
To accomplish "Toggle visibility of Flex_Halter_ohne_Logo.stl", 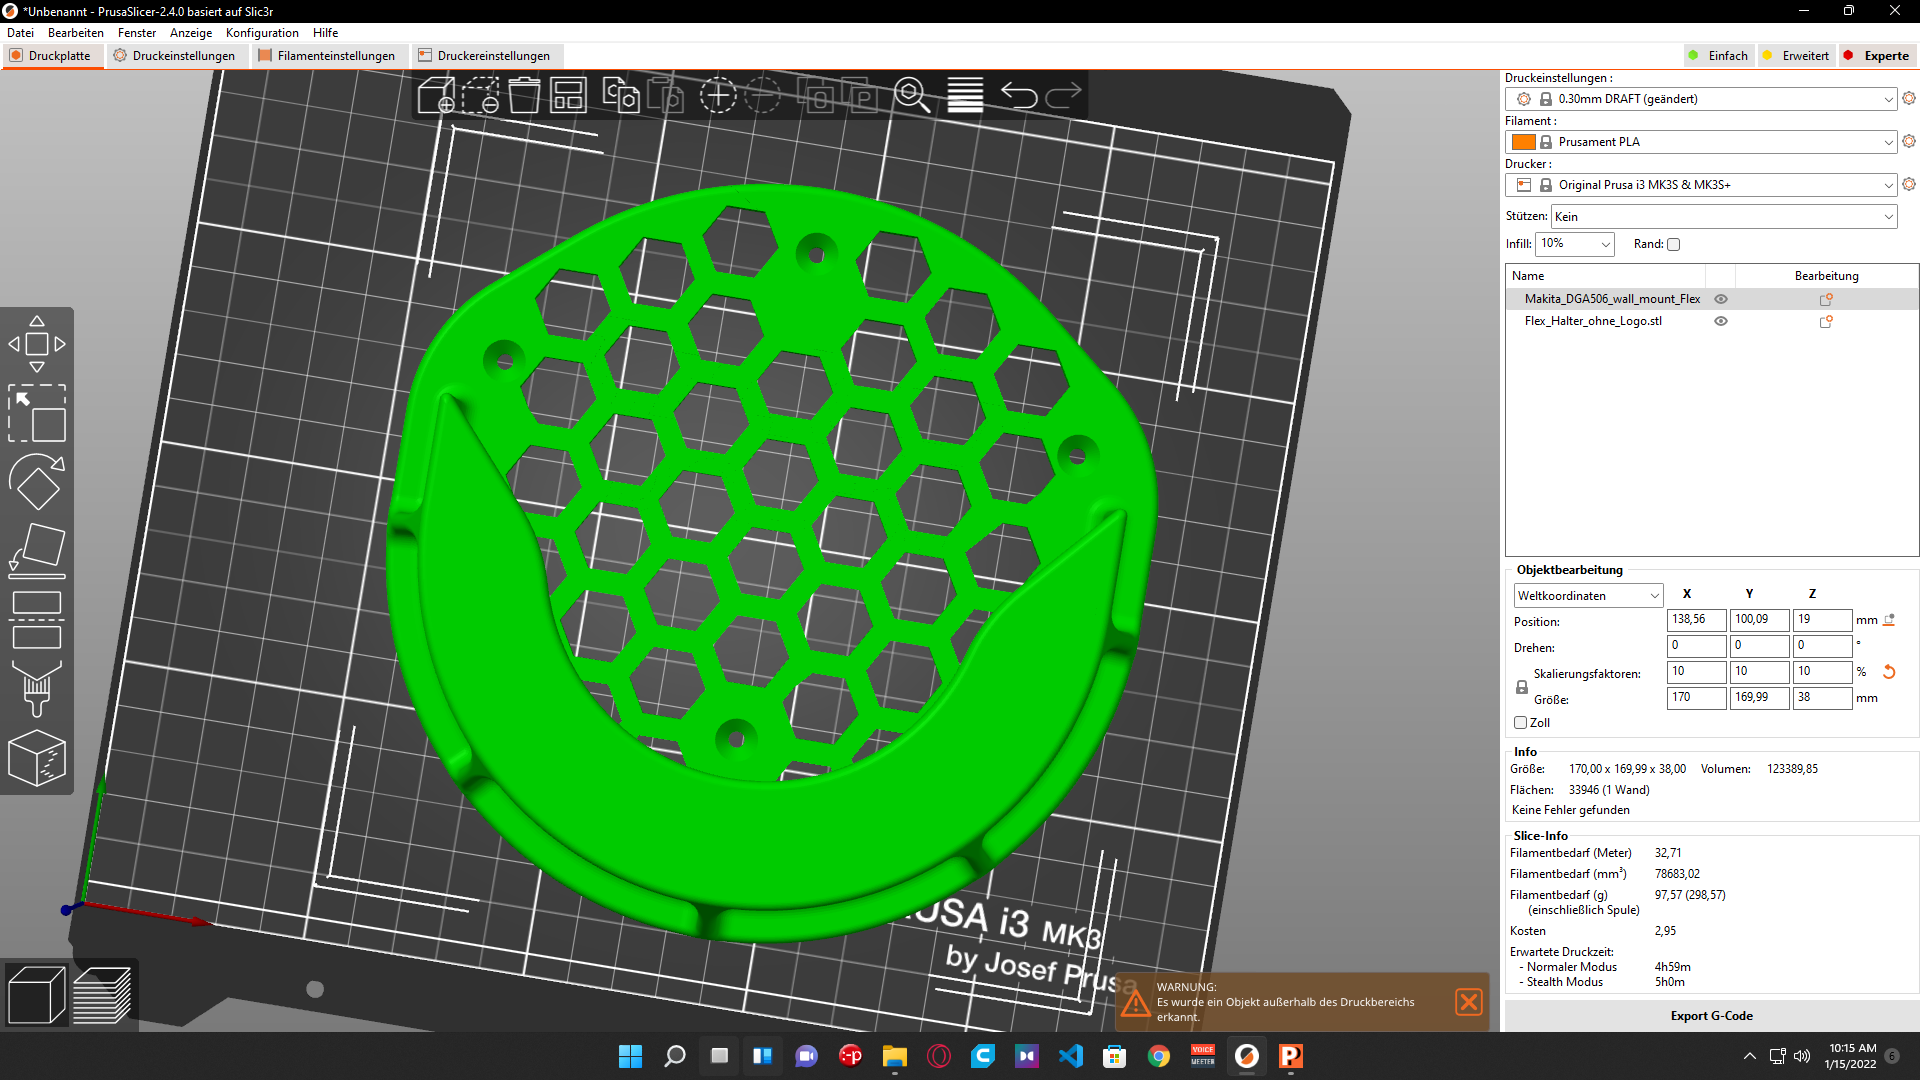I will click(1721, 321).
